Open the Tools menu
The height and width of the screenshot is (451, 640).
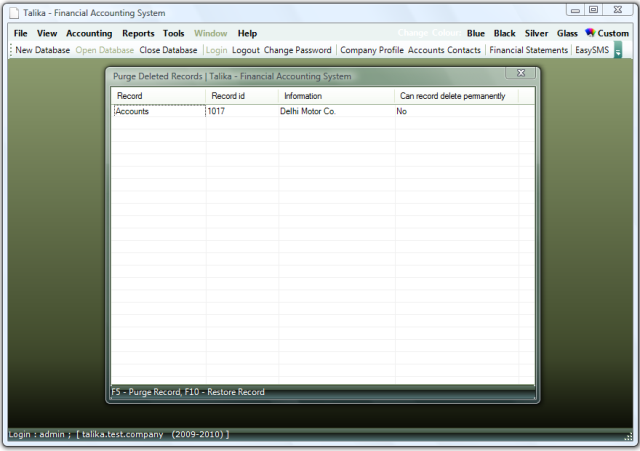174,33
